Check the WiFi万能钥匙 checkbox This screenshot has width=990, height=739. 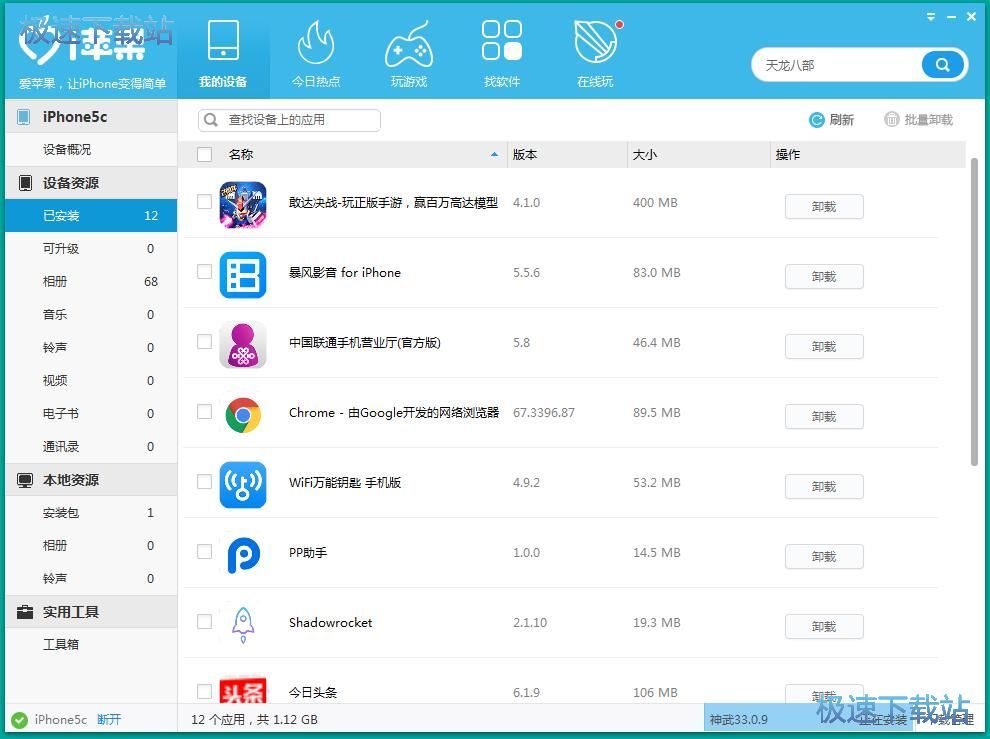[x=204, y=482]
